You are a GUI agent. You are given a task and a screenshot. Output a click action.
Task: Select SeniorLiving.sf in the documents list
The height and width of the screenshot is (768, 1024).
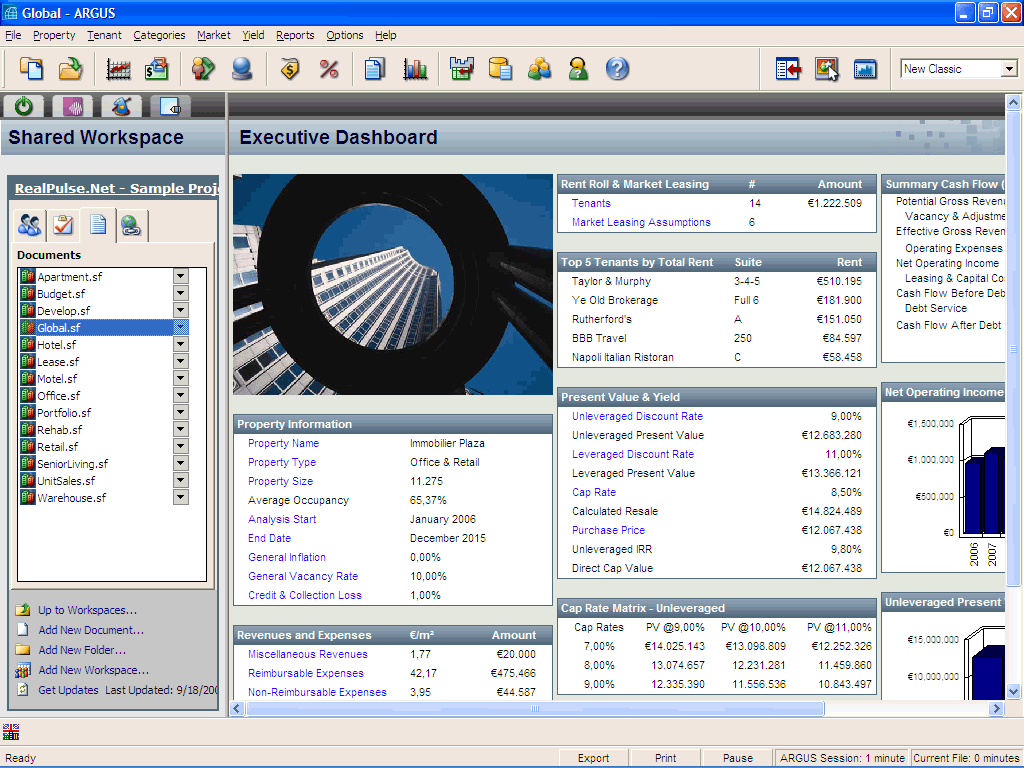(x=72, y=464)
